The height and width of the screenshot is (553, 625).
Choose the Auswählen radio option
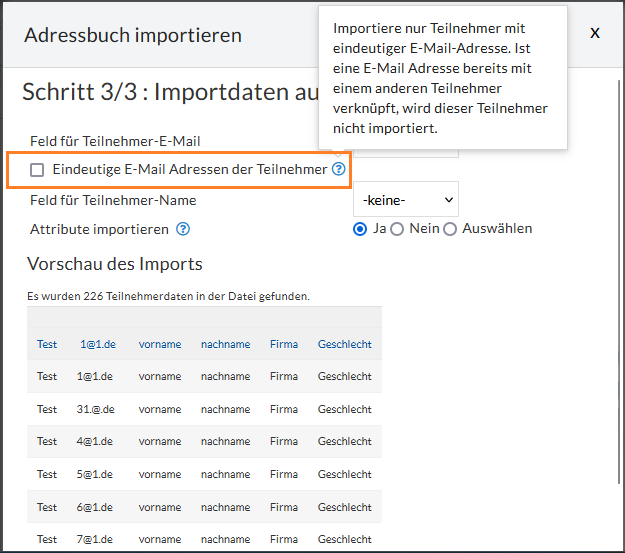(x=450, y=229)
